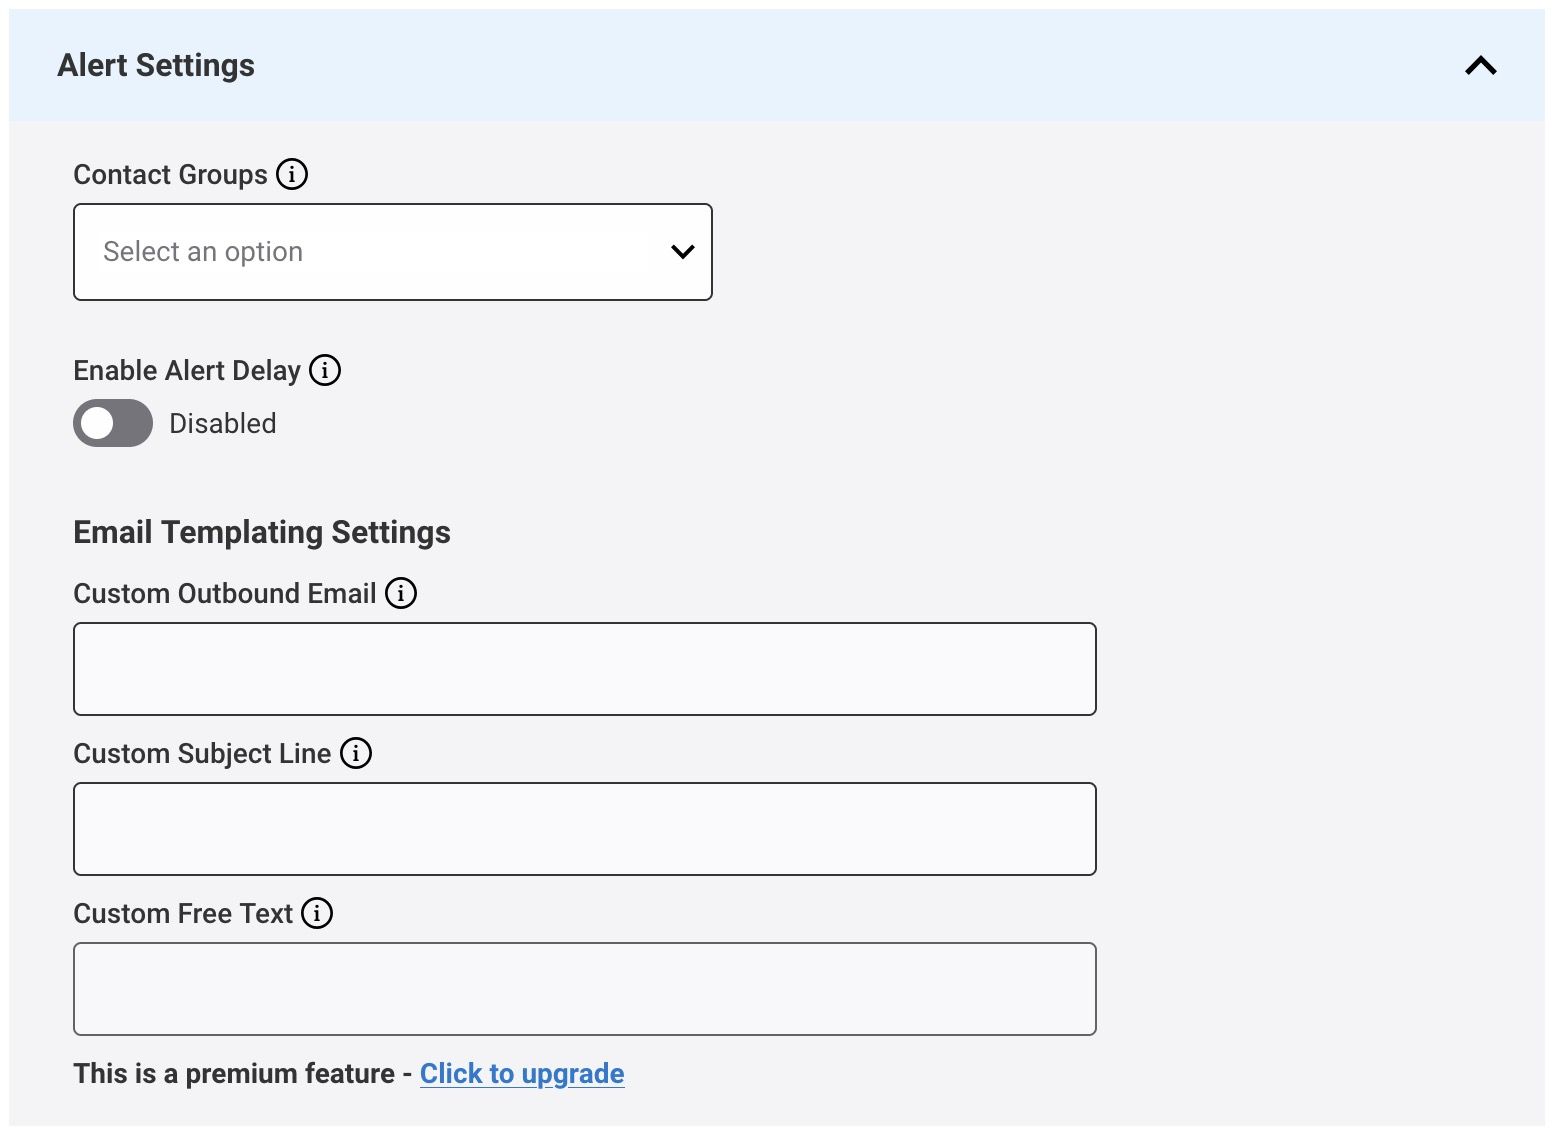Collapse Alert Settings using the up chevron
This screenshot has height=1136, width=1554.
[1480, 66]
